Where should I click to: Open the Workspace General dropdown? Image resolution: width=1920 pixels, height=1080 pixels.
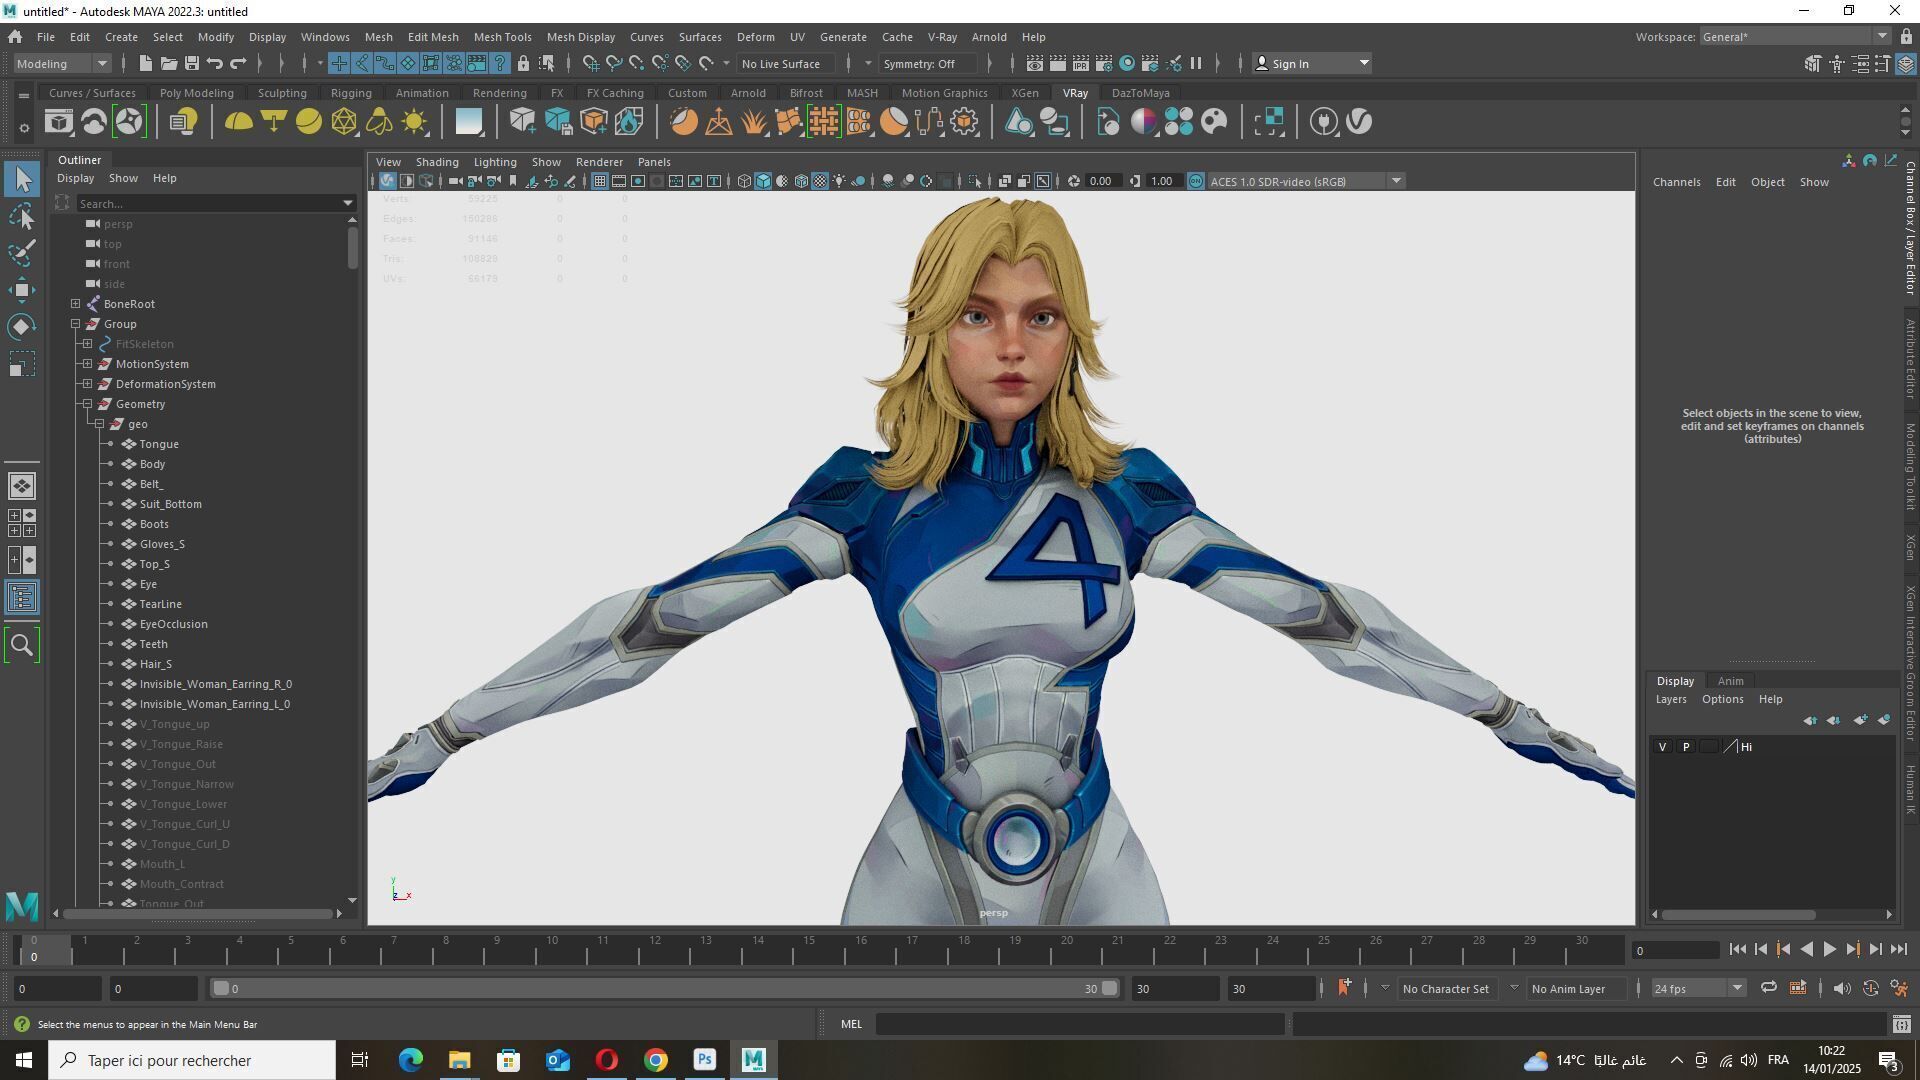coord(1795,37)
